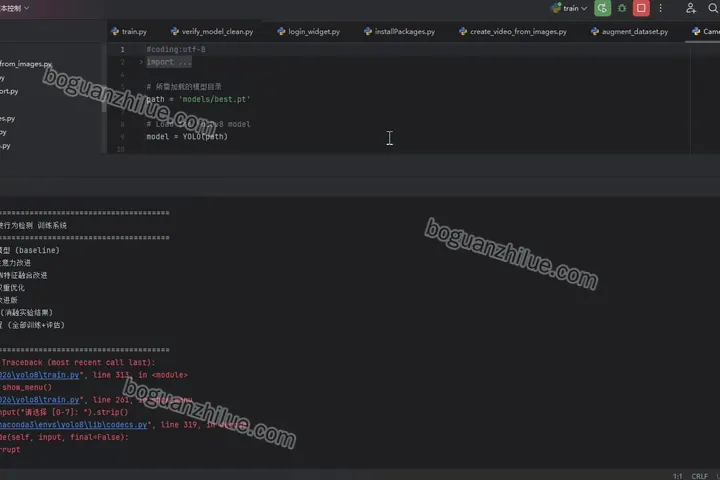Click python icon on train.py tab
Image resolution: width=720 pixels, height=480 pixels.
115,31
